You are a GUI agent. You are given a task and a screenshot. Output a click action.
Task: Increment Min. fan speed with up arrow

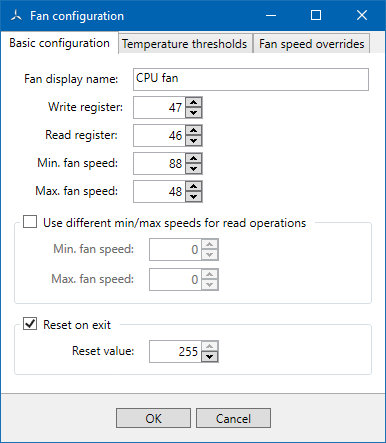[194, 158]
